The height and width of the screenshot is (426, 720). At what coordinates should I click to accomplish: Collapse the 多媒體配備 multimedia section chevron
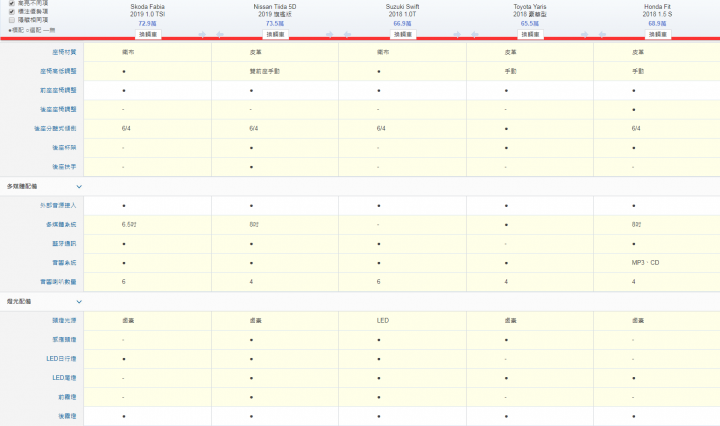pyautogui.click(x=79, y=186)
